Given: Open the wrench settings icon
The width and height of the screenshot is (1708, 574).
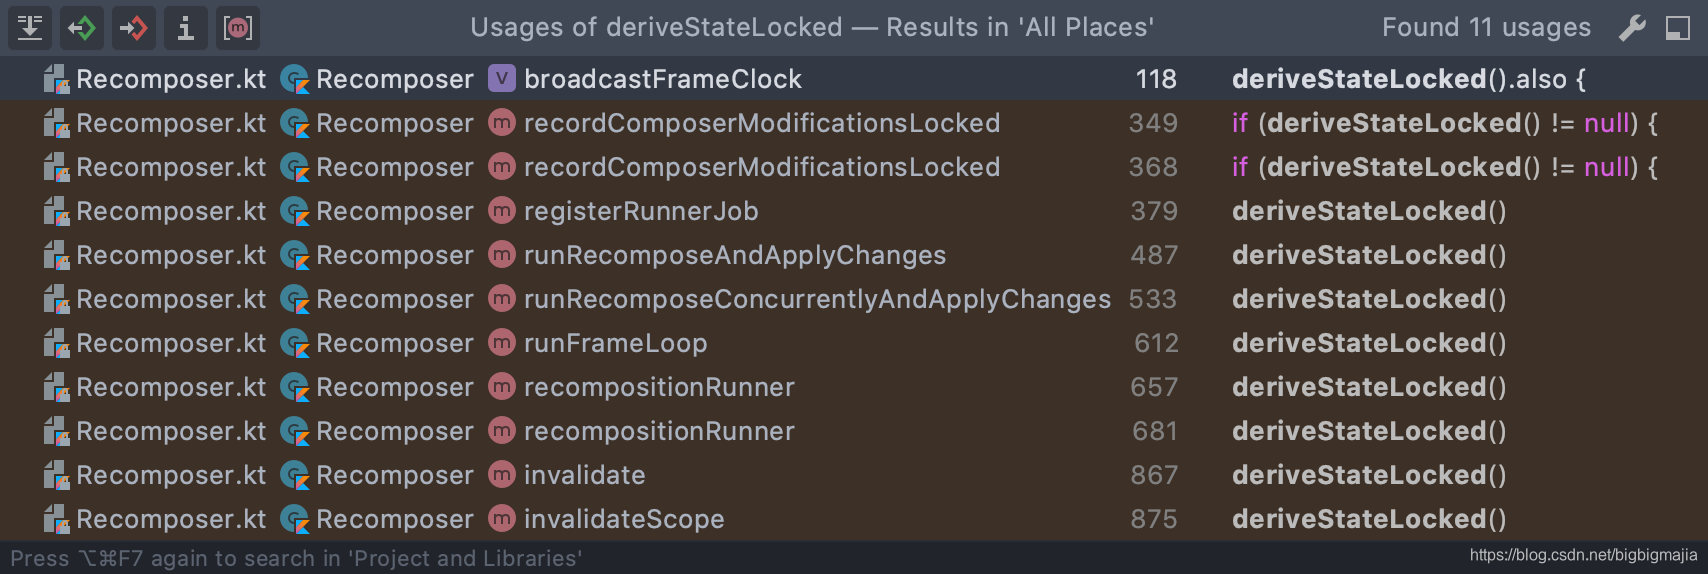Looking at the screenshot, I should (1632, 28).
